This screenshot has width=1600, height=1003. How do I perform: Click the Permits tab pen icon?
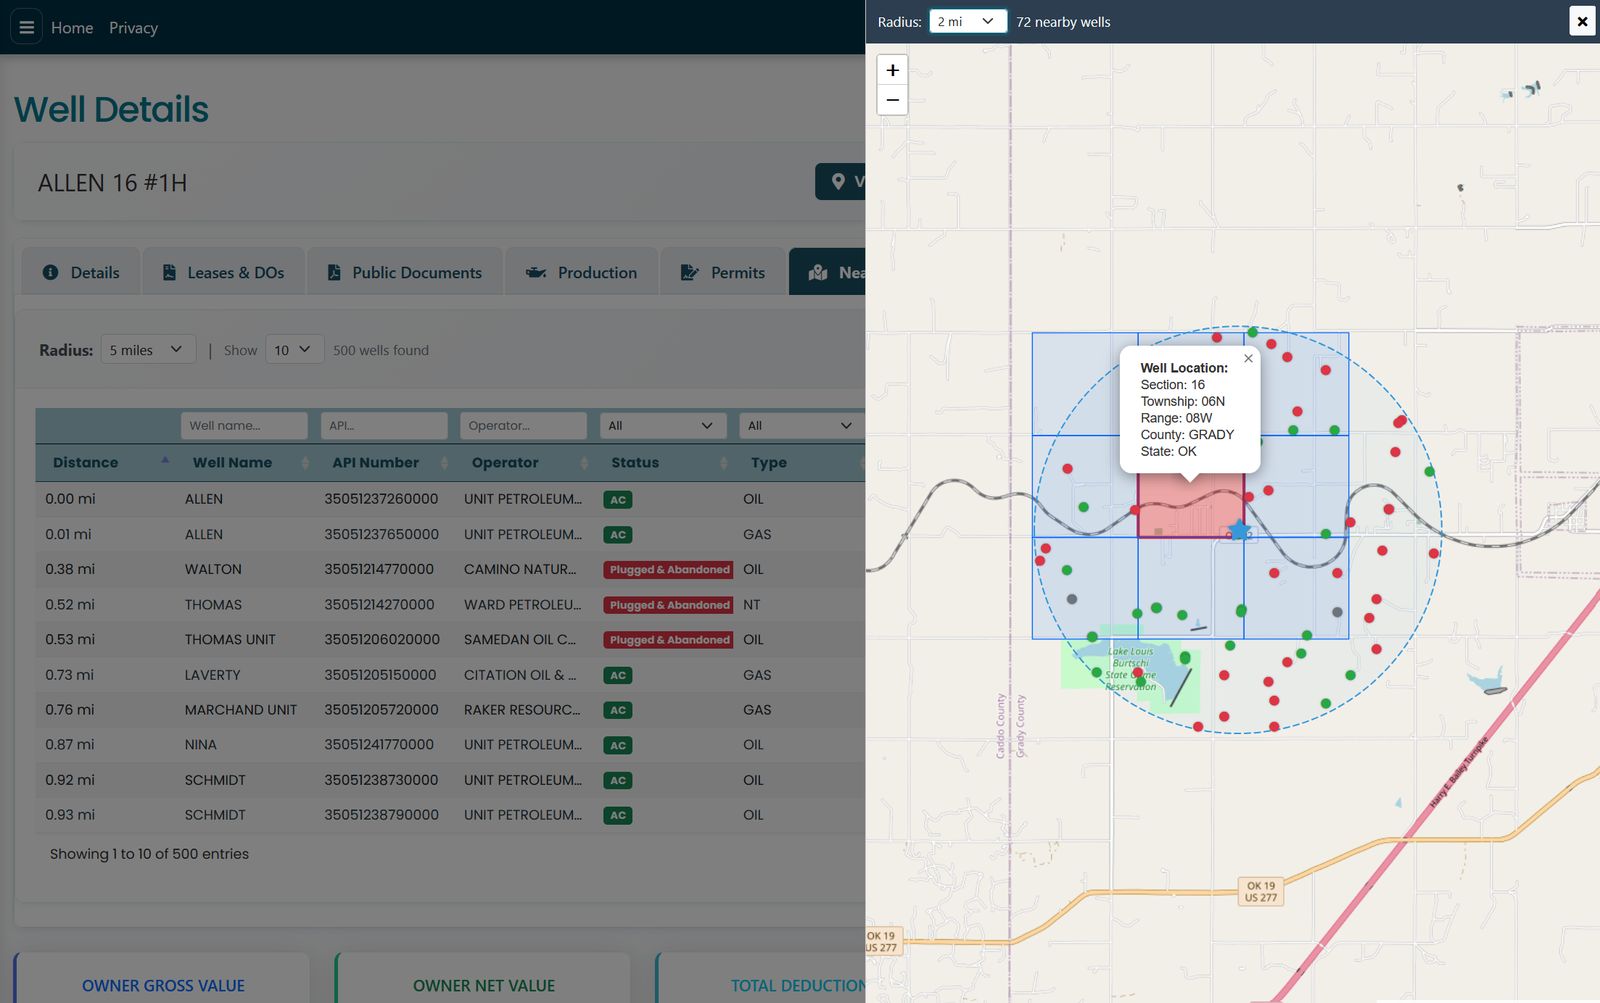[x=690, y=272]
